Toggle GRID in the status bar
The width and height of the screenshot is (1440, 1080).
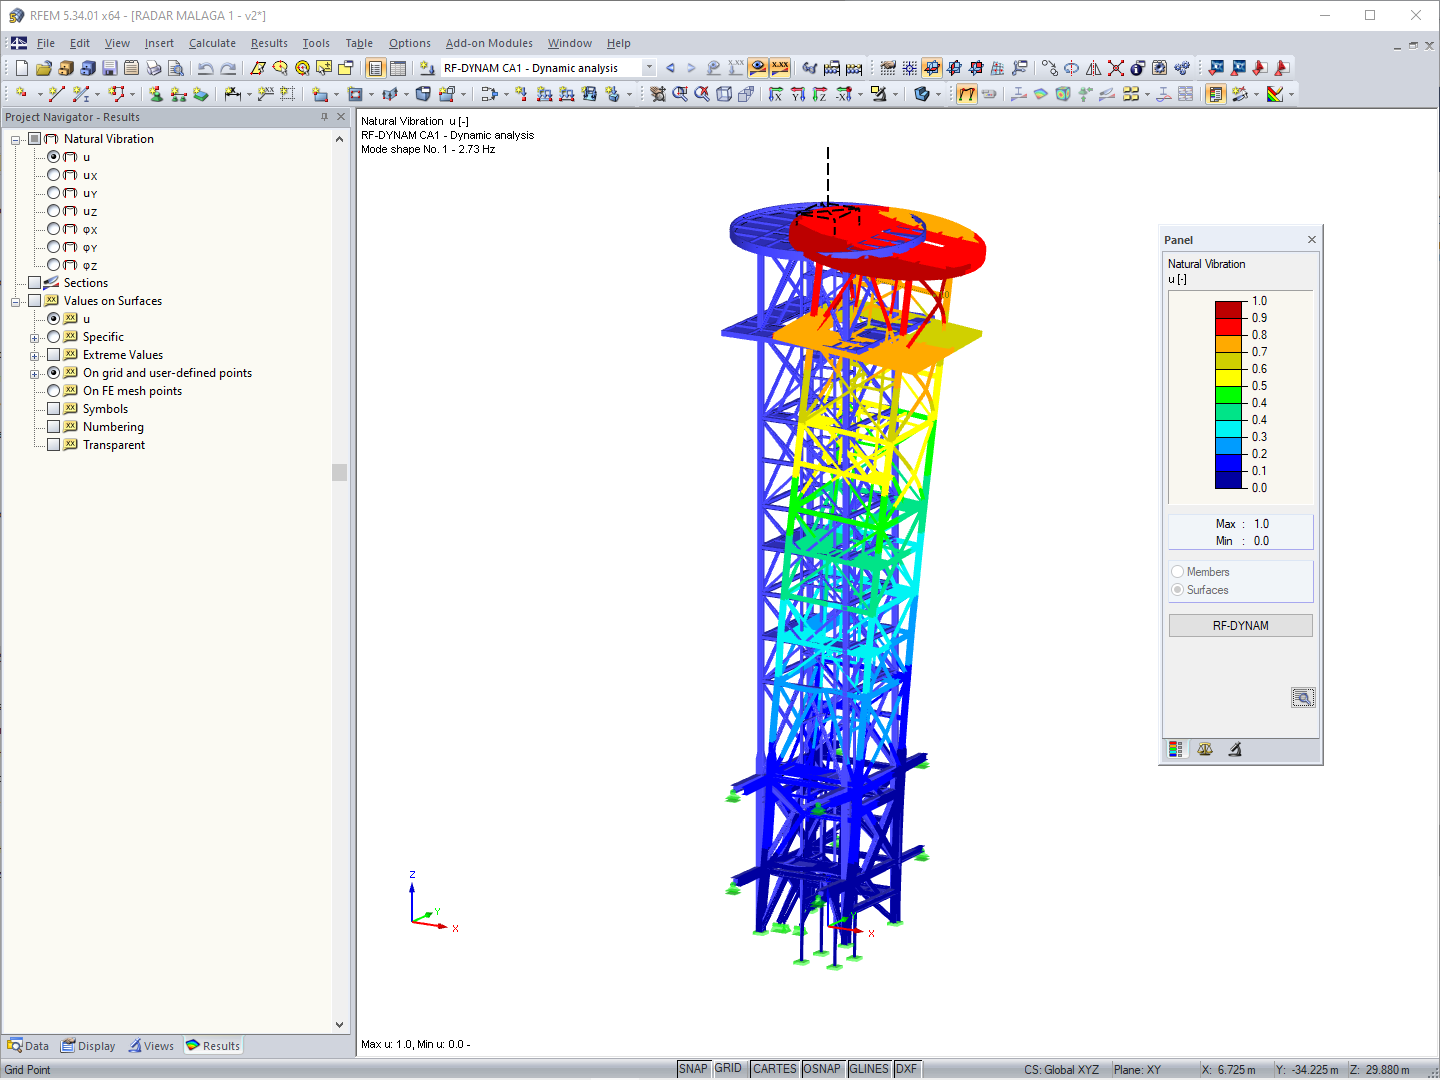point(729,1068)
